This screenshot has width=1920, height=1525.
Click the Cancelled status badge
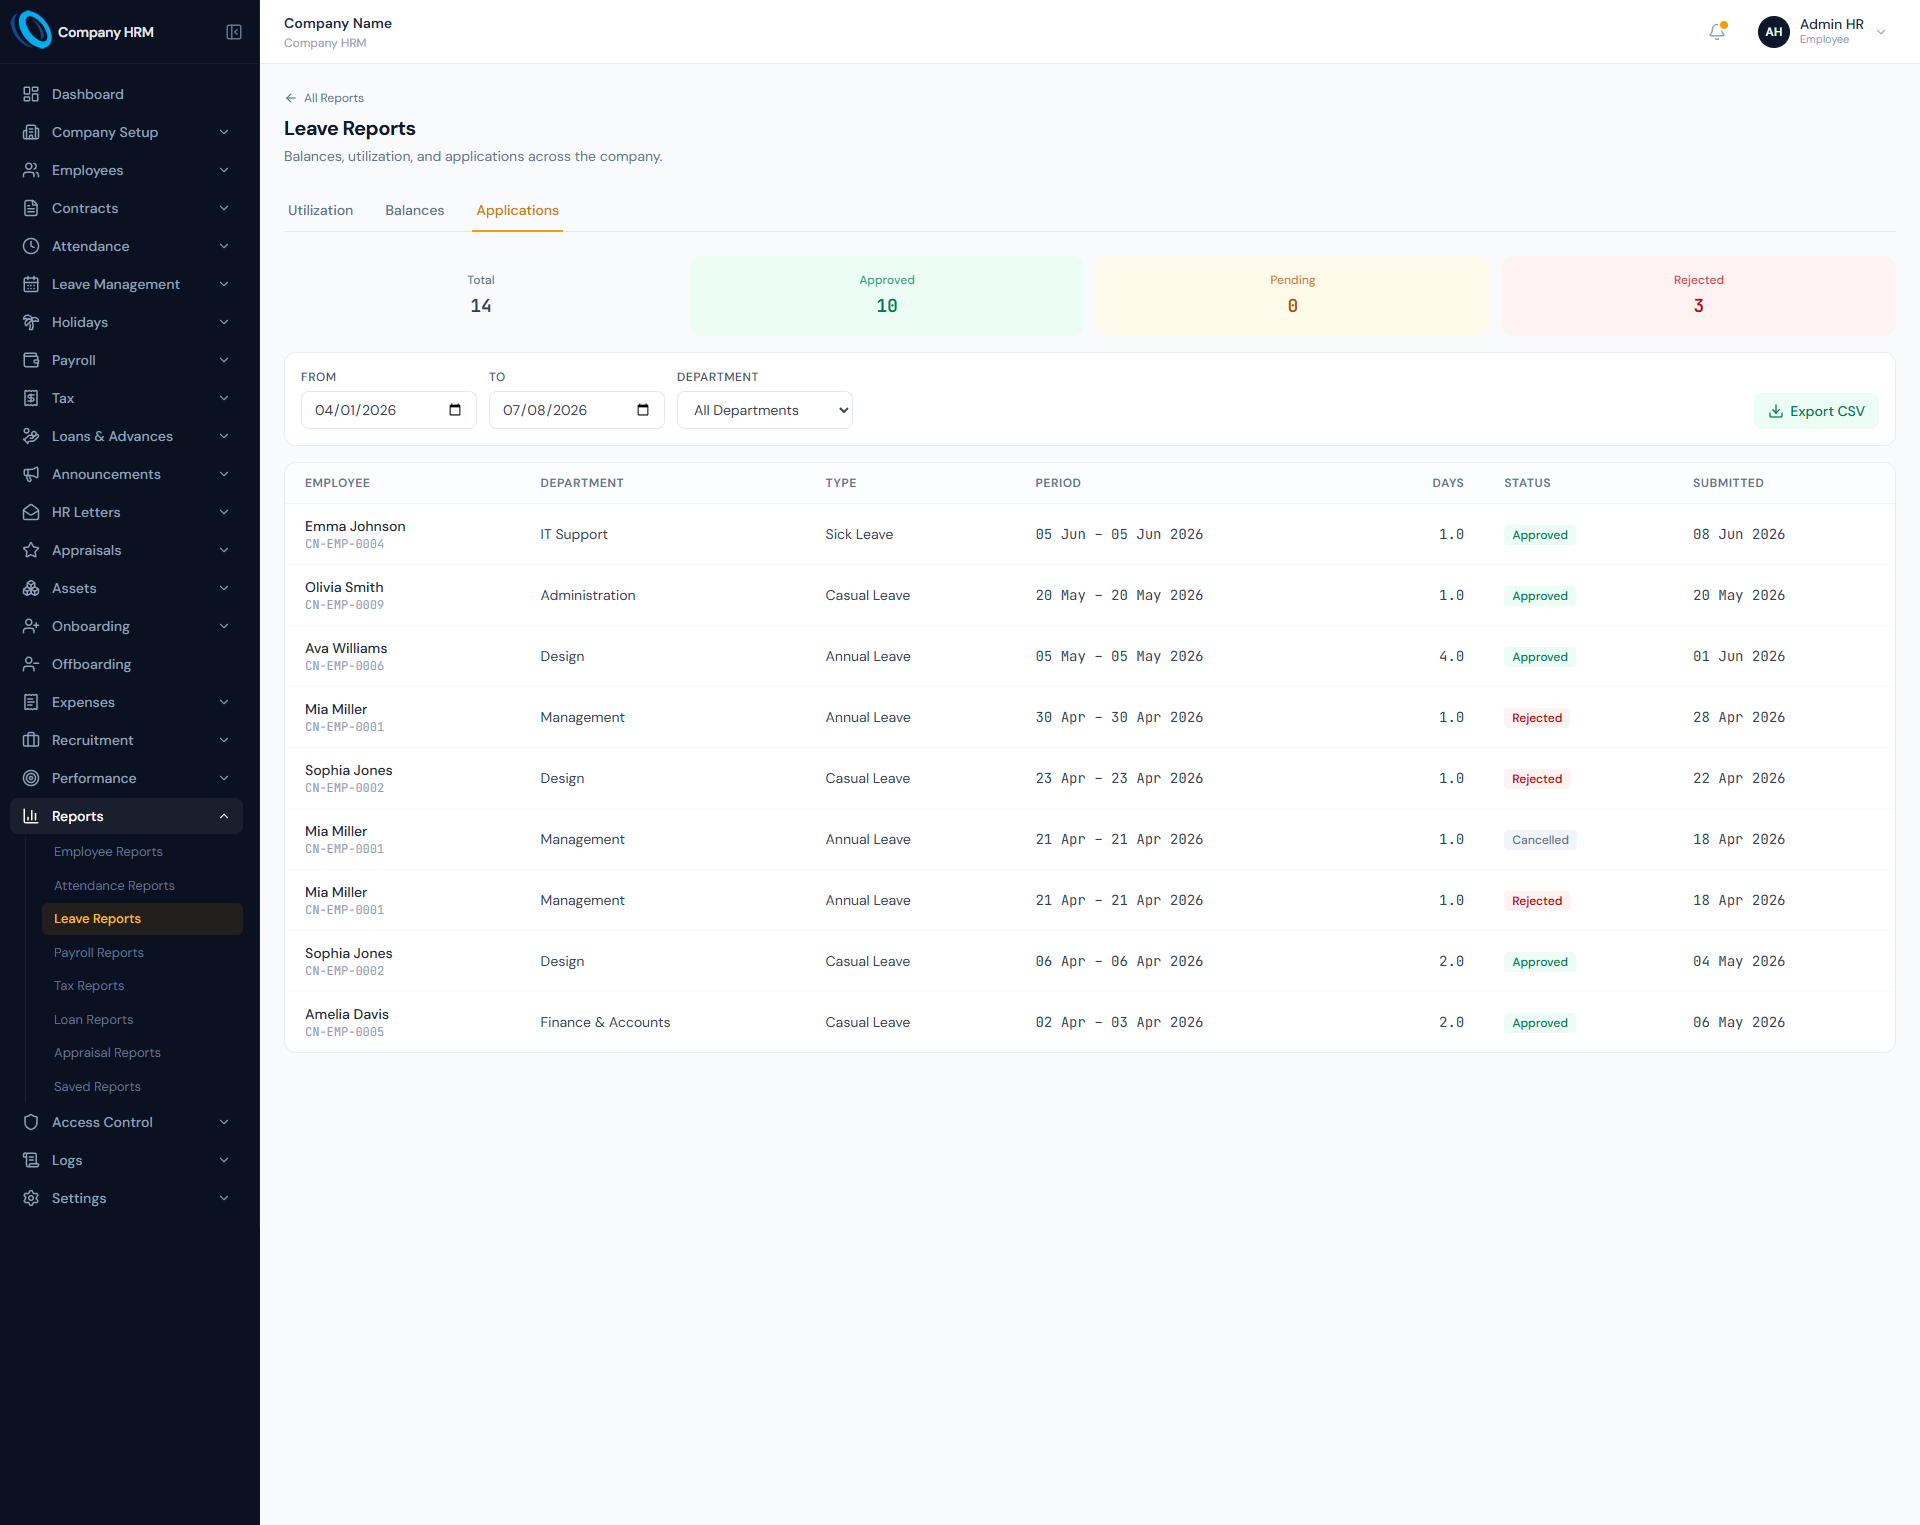point(1540,840)
